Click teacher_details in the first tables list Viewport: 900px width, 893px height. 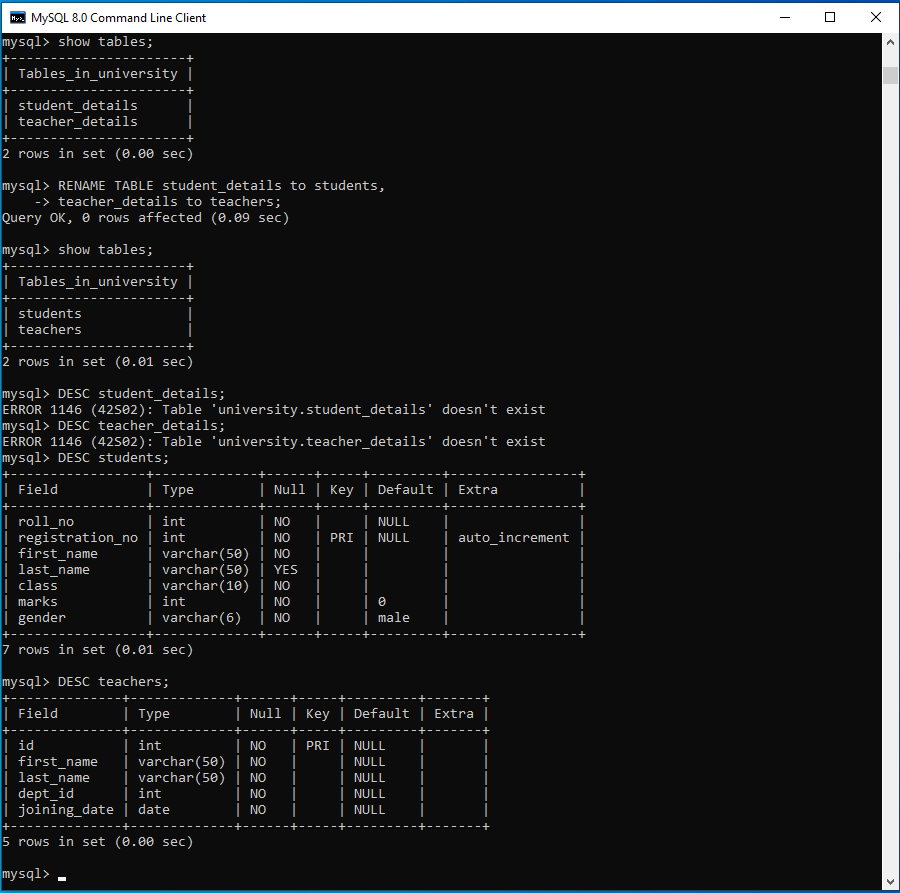(78, 121)
